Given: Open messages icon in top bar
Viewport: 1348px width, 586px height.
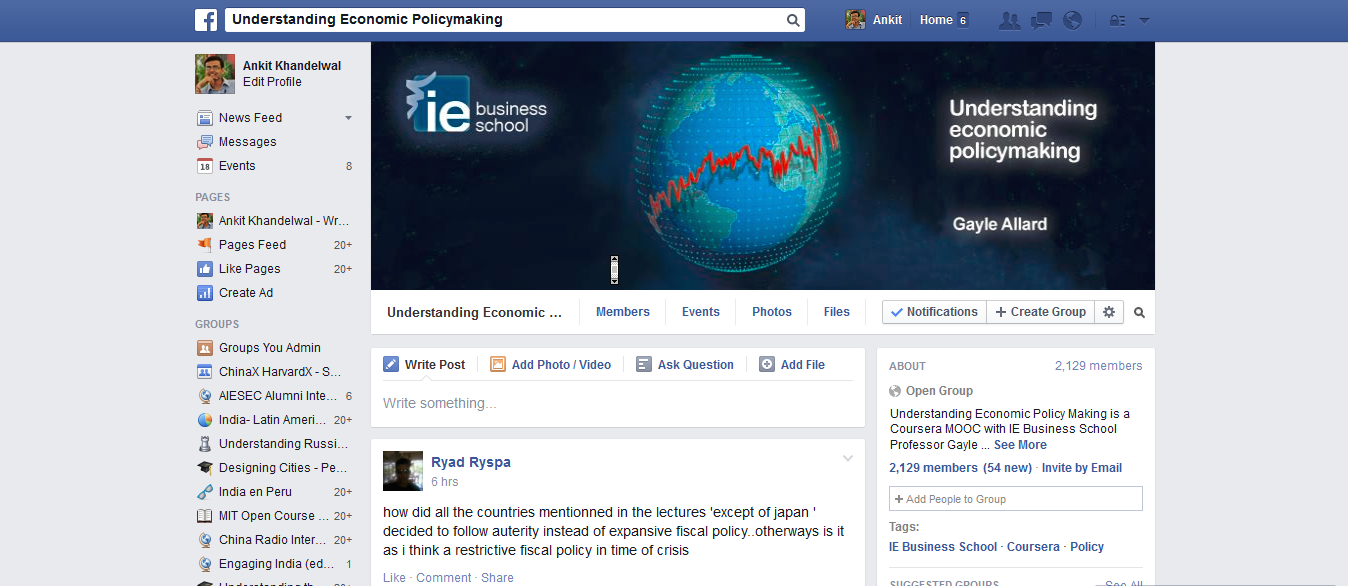Looking at the screenshot, I should click(1041, 20).
